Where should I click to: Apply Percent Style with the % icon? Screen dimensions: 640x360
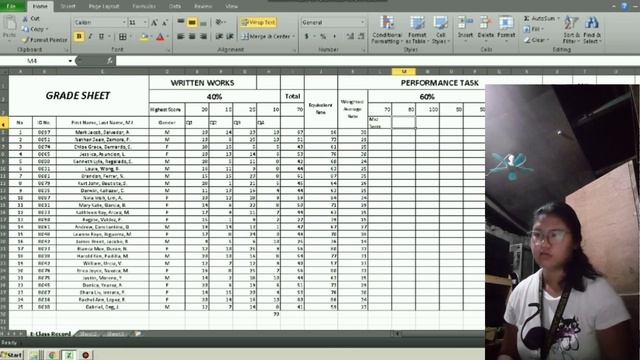(323, 36)
